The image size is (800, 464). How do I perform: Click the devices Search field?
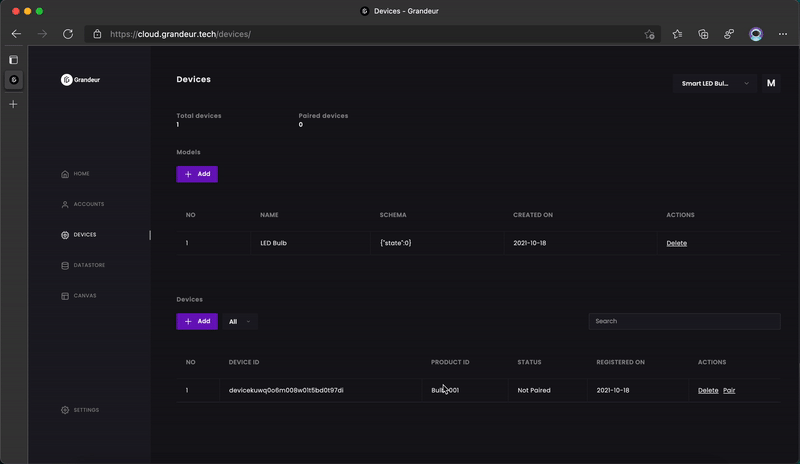684,321
